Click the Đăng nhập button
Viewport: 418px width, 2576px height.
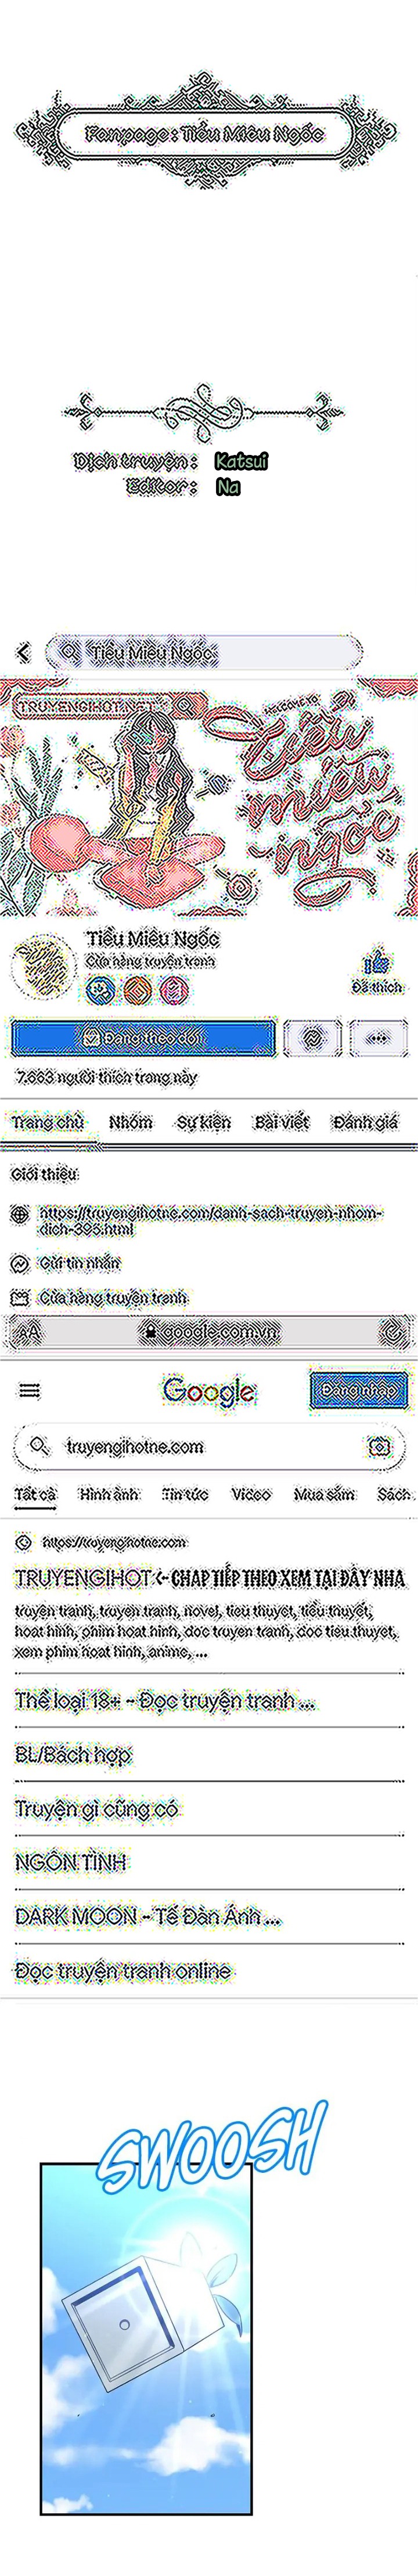(x=358, y=1390)
